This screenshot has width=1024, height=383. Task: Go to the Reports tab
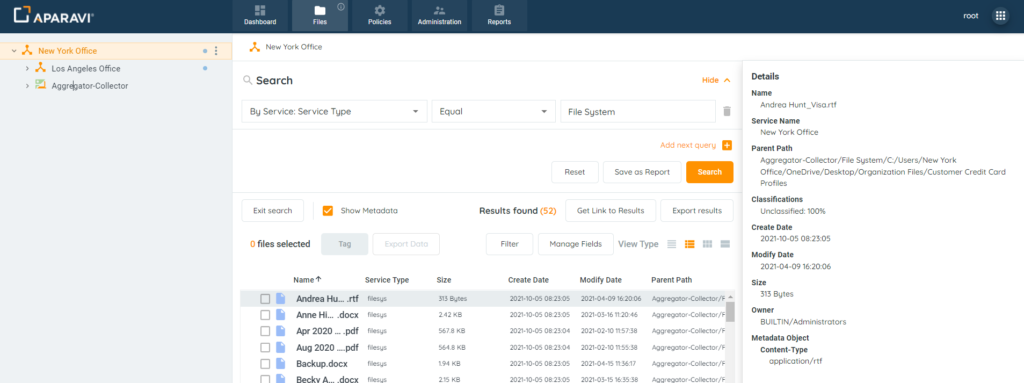tap(499, 16)
